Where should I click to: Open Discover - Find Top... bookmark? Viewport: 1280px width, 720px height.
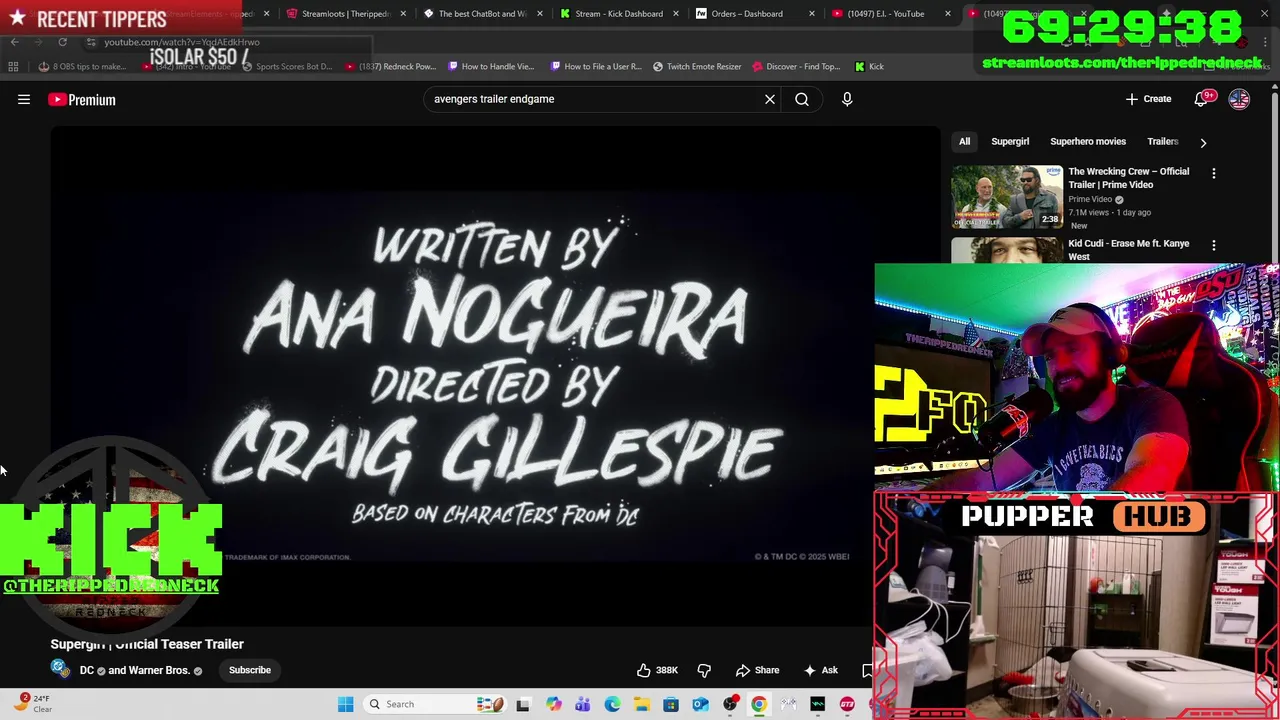point(796,66)
